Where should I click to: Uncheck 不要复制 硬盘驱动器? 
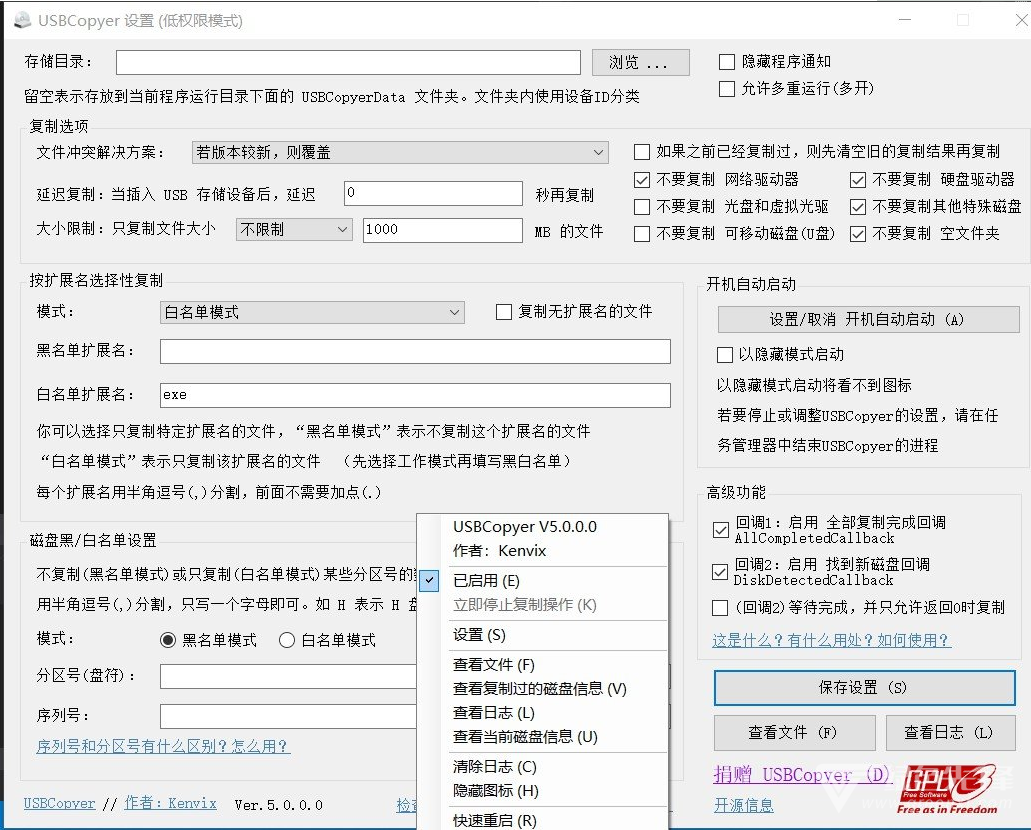click(x=857, y=180)
